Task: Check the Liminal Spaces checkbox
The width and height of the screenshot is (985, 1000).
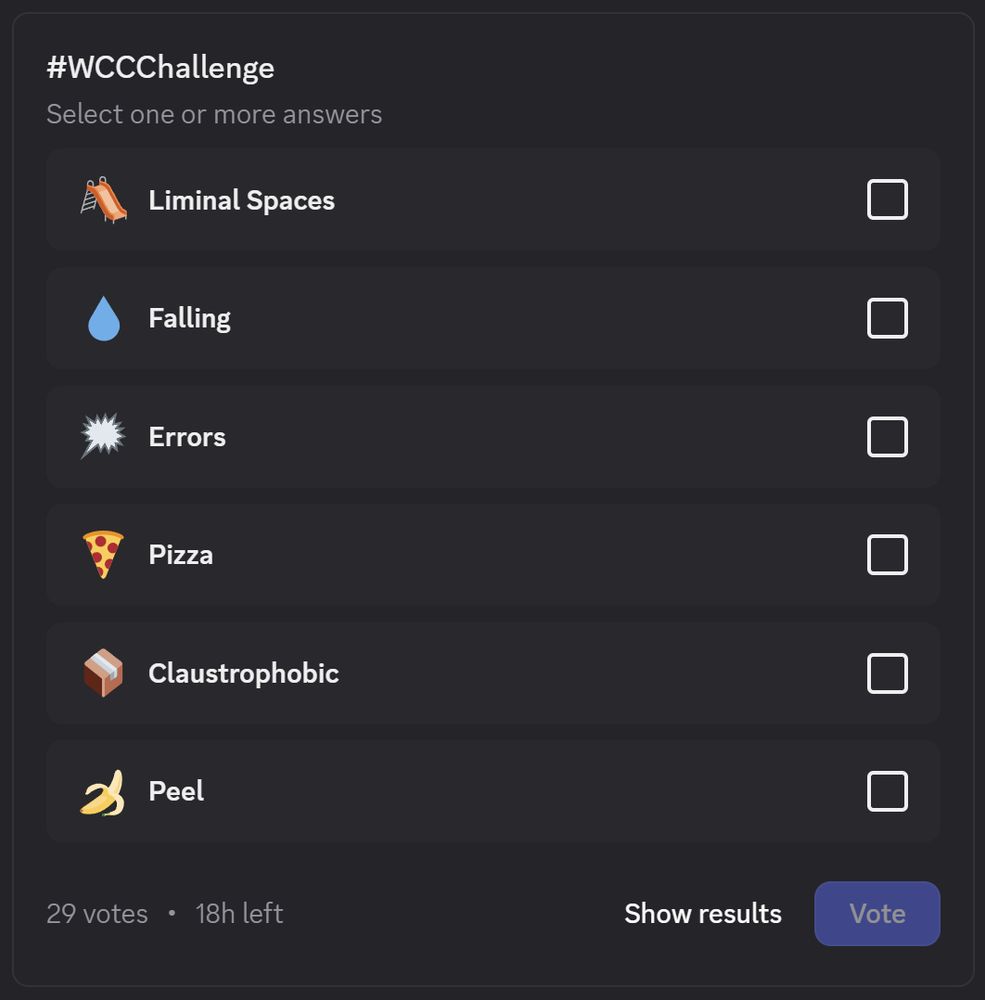Action: pos(887,200)
